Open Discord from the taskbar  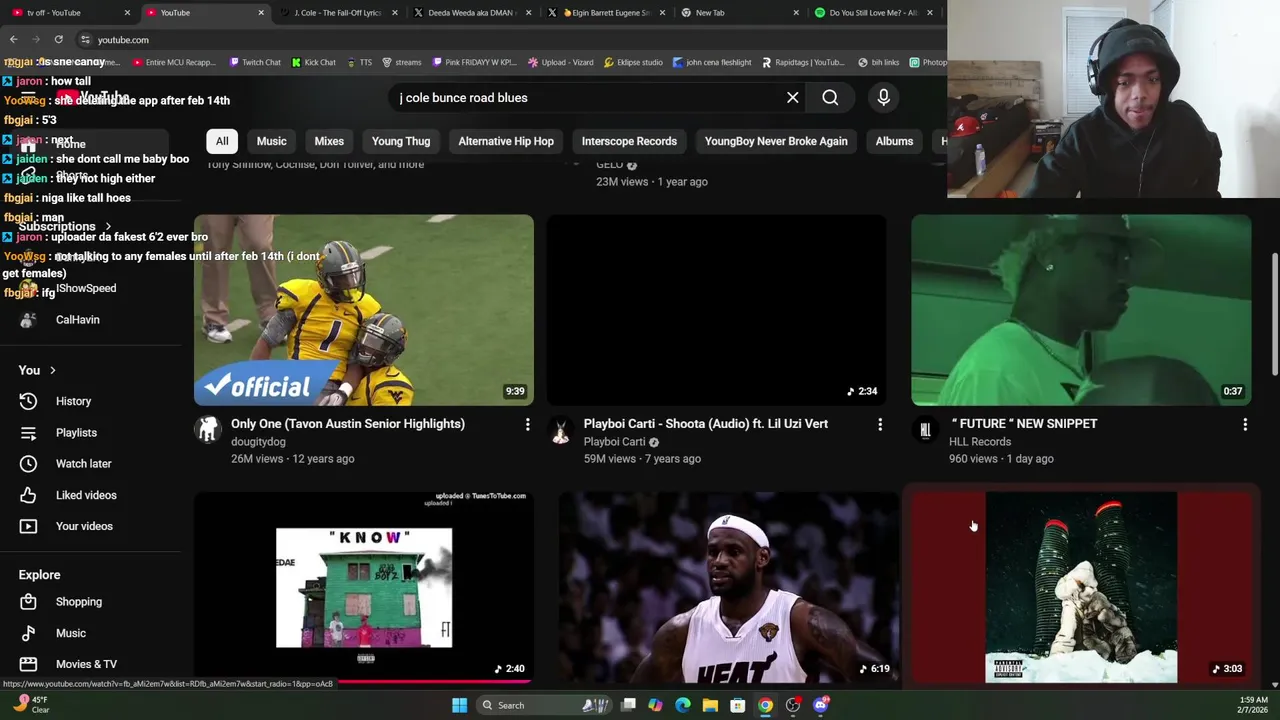point(821,705)
